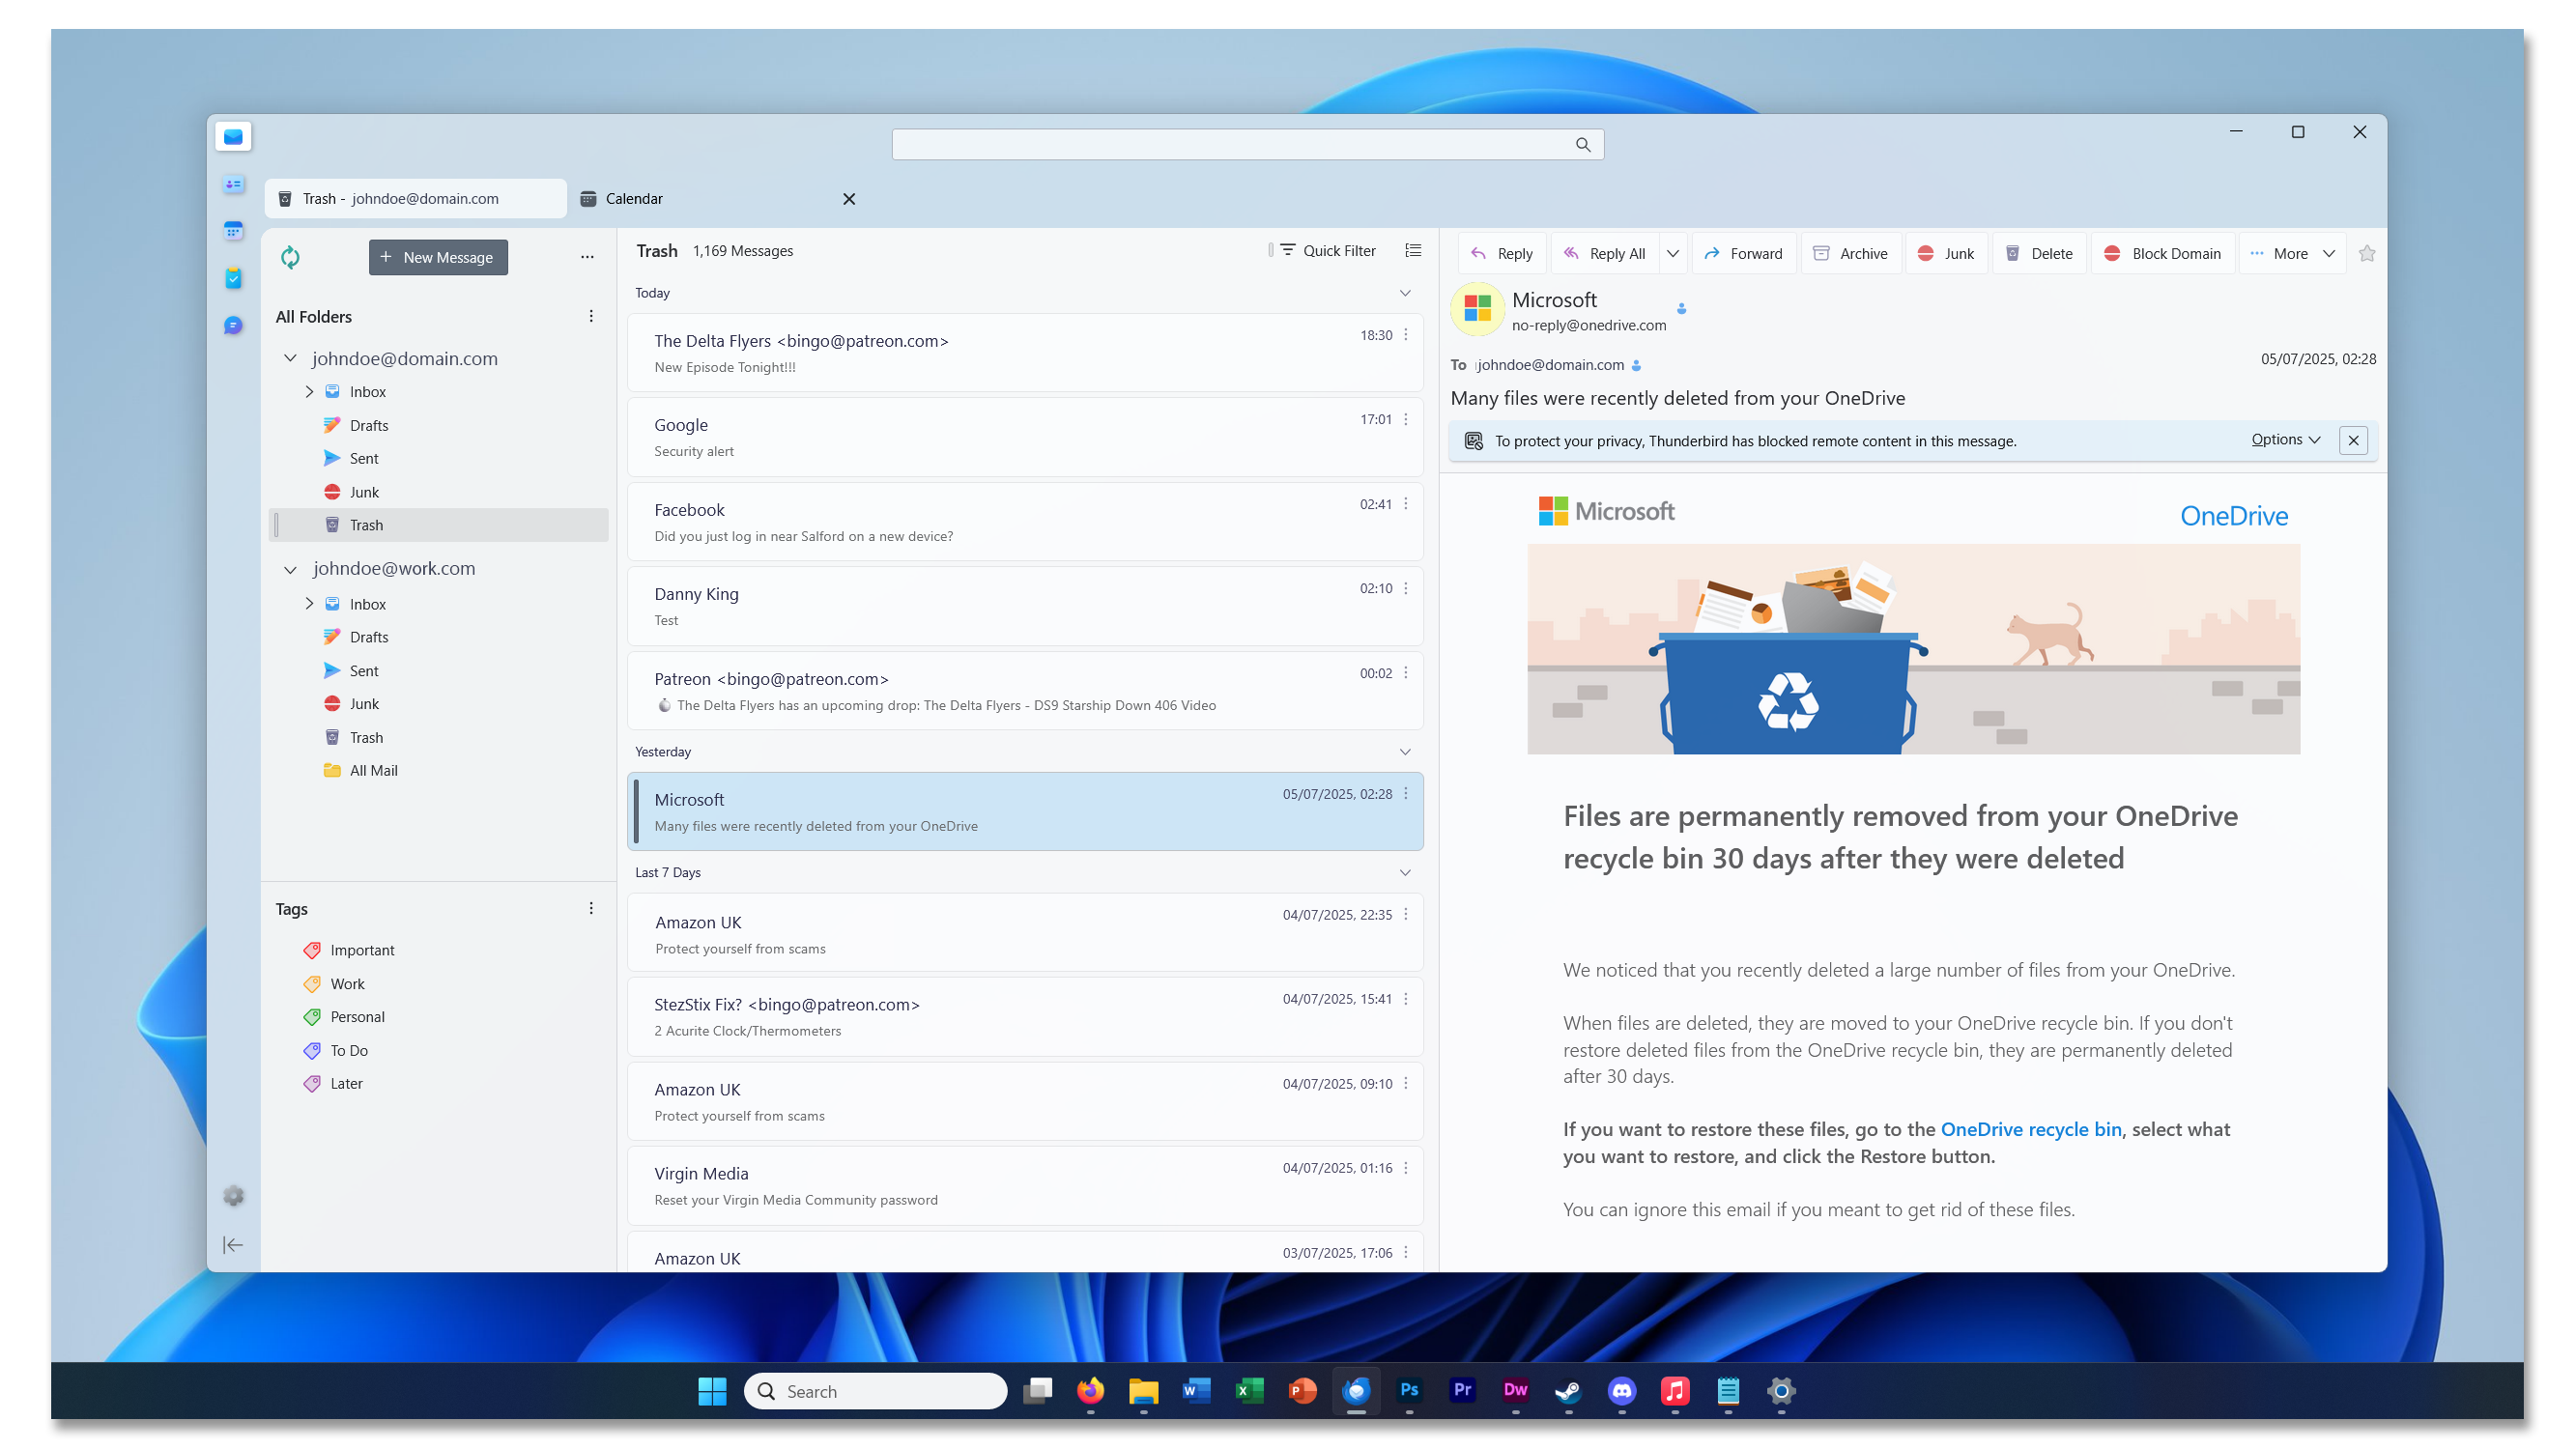Toggle the Quick Filter bar
This screenshot has width=2576, height=1449.
(1327, 250)
